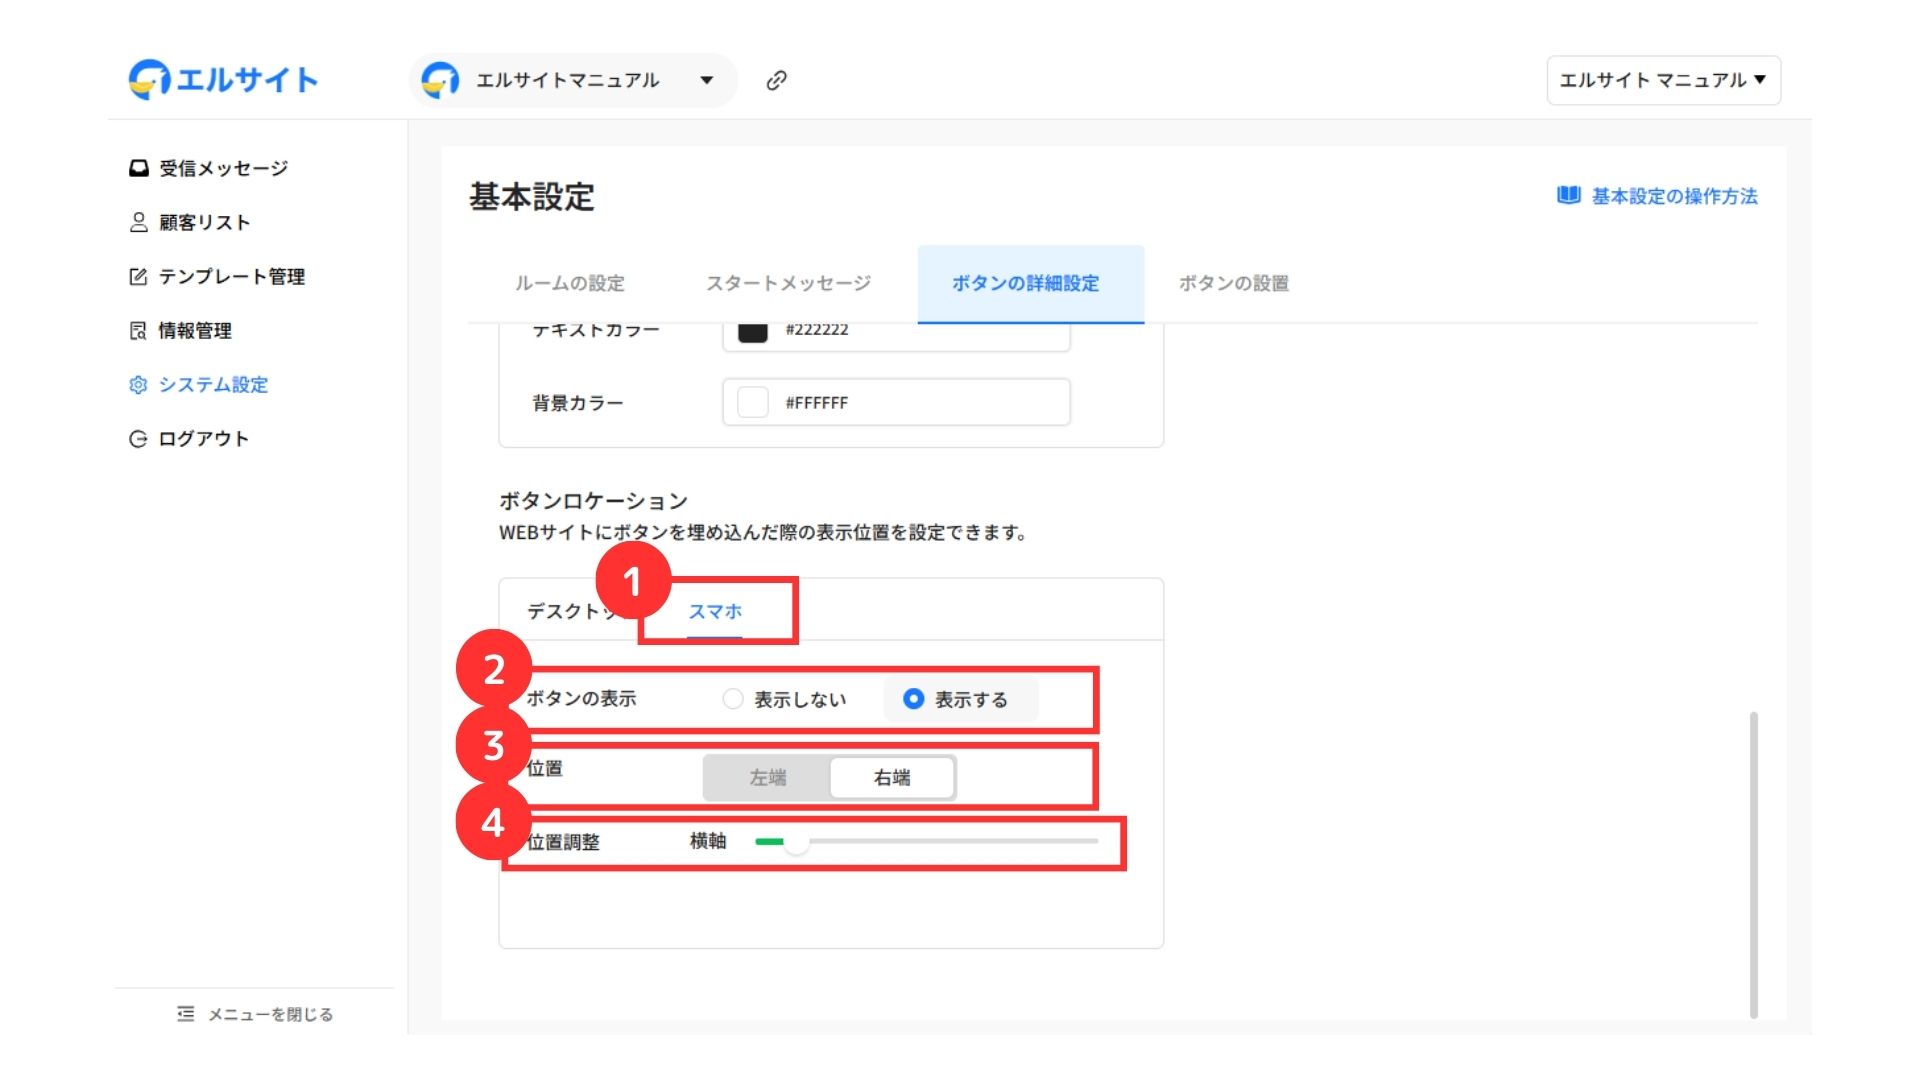Click the inbox icon beside 受信メッセージ

(x=138, y=168)
